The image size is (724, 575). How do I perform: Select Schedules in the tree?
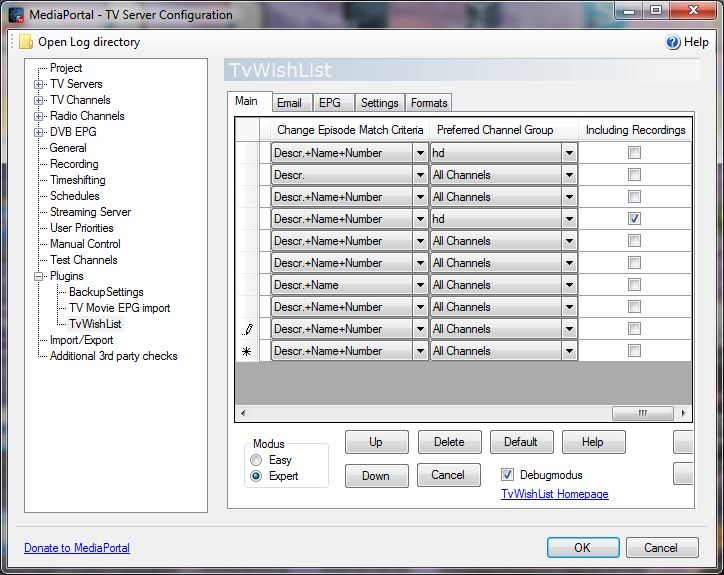(74, 196)
